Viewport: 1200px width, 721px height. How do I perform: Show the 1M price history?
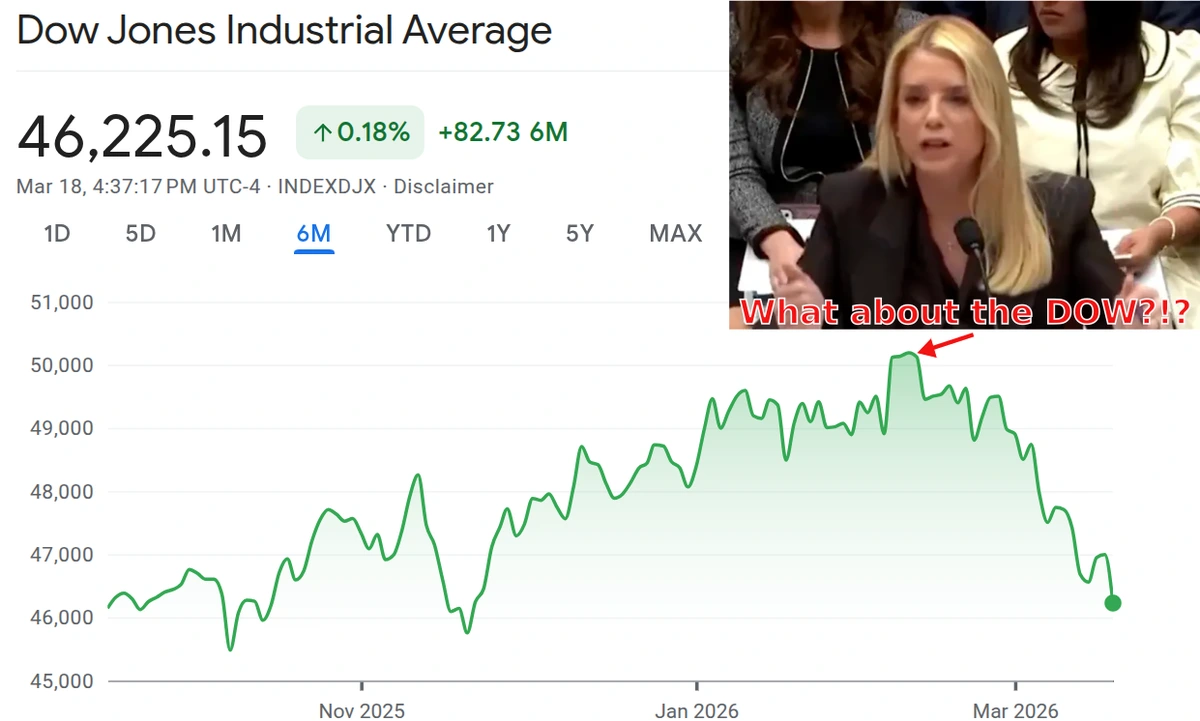pos(226,234)
